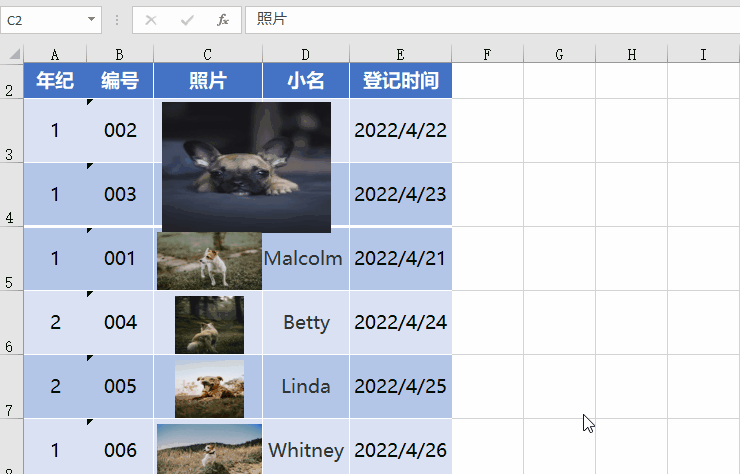This screenshot has width=740, height=474.
Task: Click the formula bar input showing 照片
Action: (x=492, y=20)
